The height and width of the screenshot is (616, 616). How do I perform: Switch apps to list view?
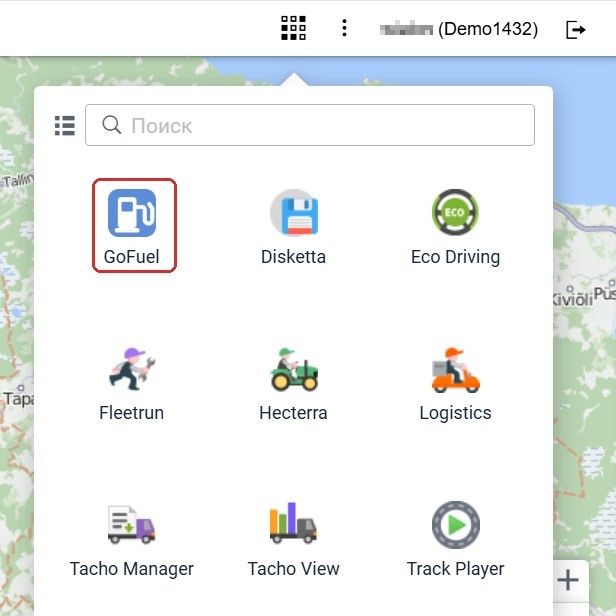pyautogui.click(x=65, y=126)
